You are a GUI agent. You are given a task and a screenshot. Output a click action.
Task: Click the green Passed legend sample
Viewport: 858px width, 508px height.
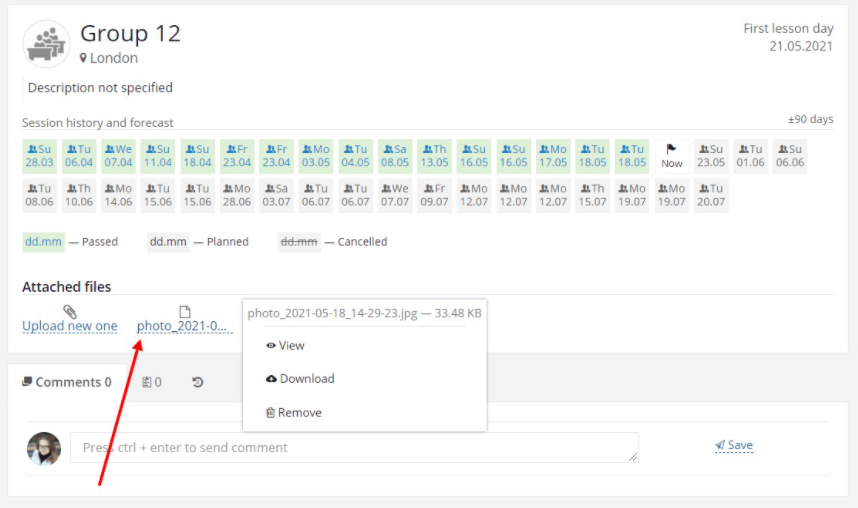coord(43,242)
